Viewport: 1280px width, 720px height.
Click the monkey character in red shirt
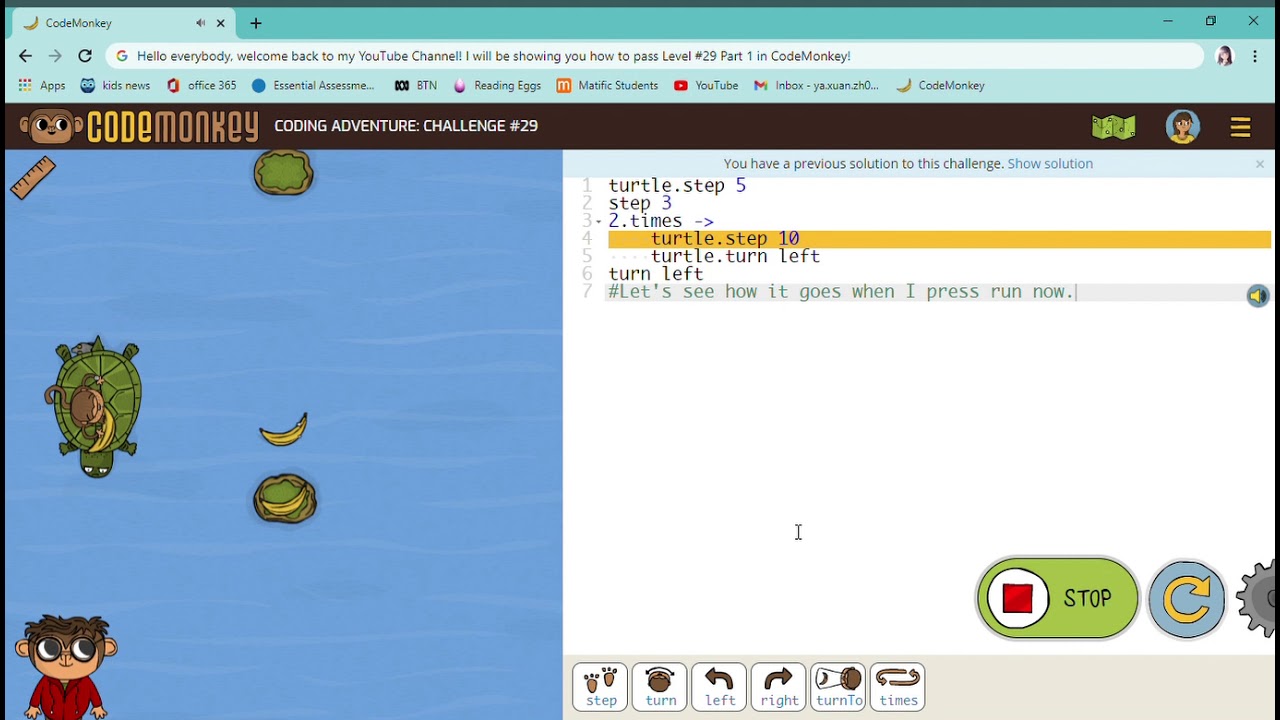click(x=65, y=667)
